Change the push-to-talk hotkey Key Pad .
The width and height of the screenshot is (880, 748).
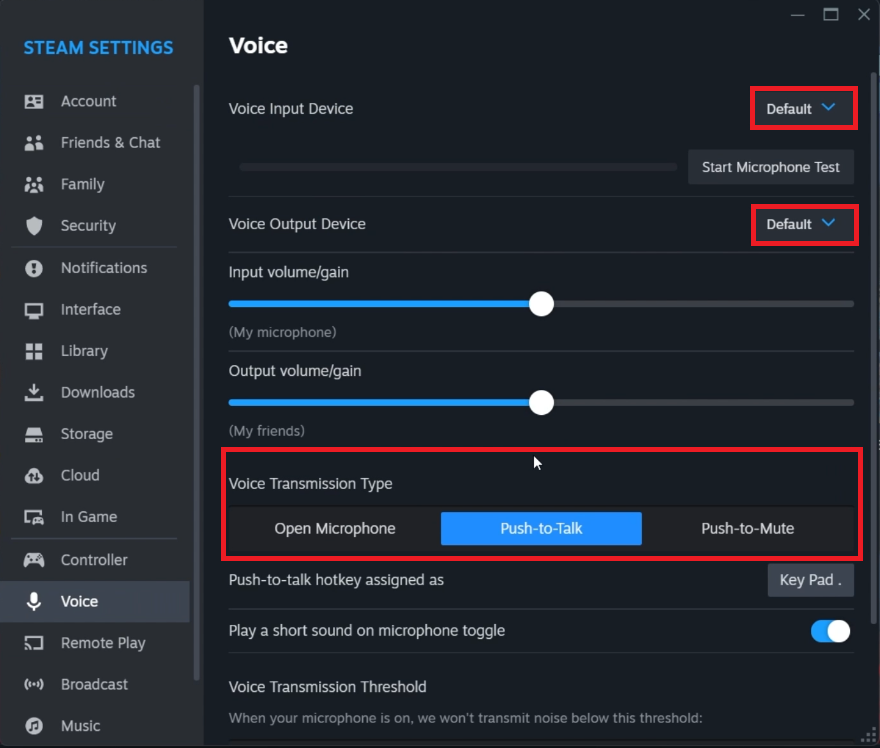pos(810,580)
